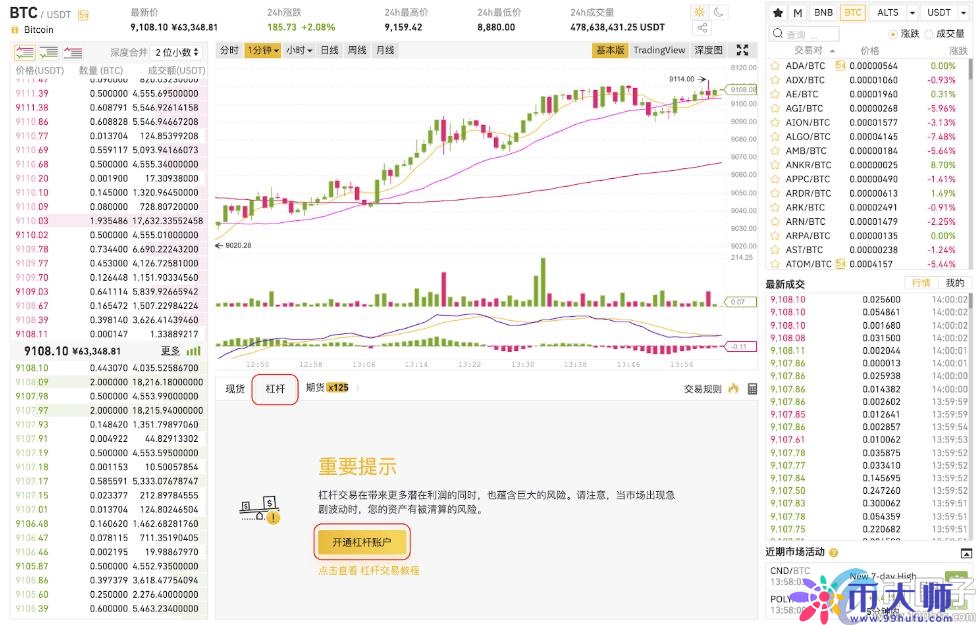Open 交易规则 link
Screen dimensions: 976x625
click(x=702, y=388)
